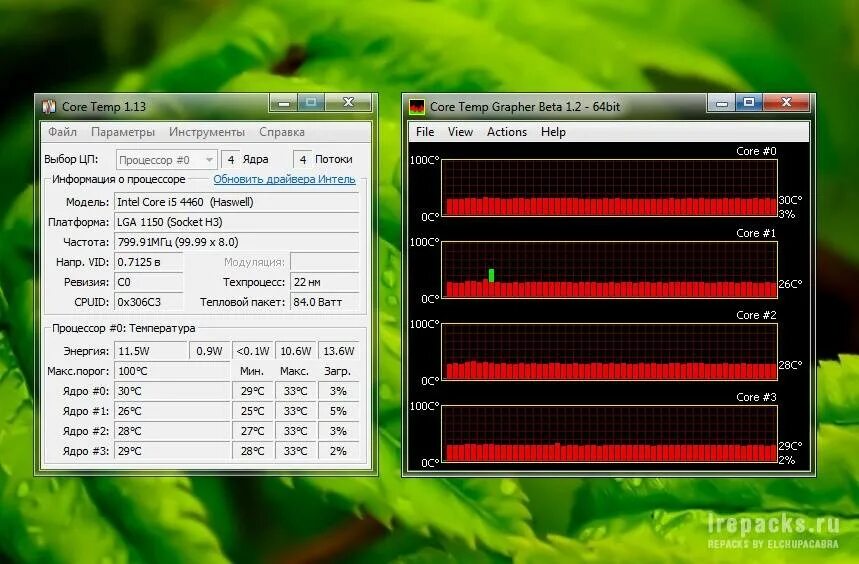Close the Core Temp 1.13 window
Viewport: 859px width, 564px height.
tap(348, 102)
